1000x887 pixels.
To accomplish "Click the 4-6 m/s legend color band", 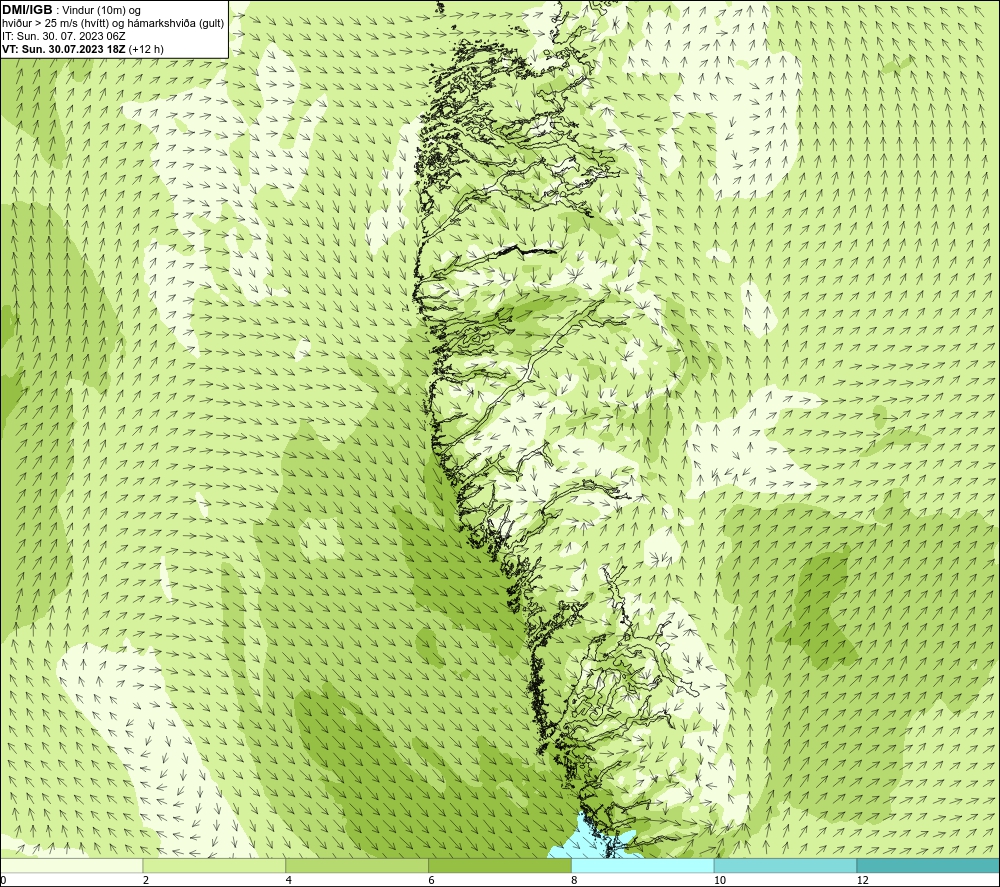I will (x=357, y=865).
